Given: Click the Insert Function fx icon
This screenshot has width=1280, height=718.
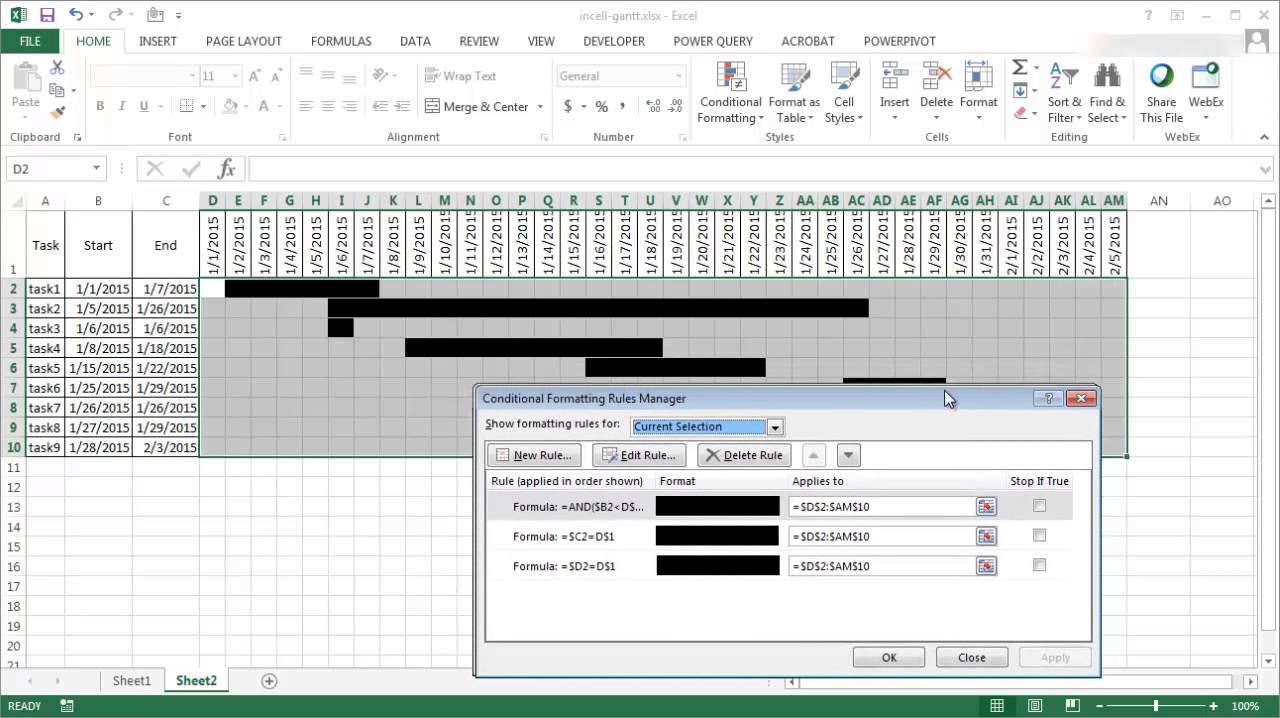Looking at the screenshot, I should 226,169.
